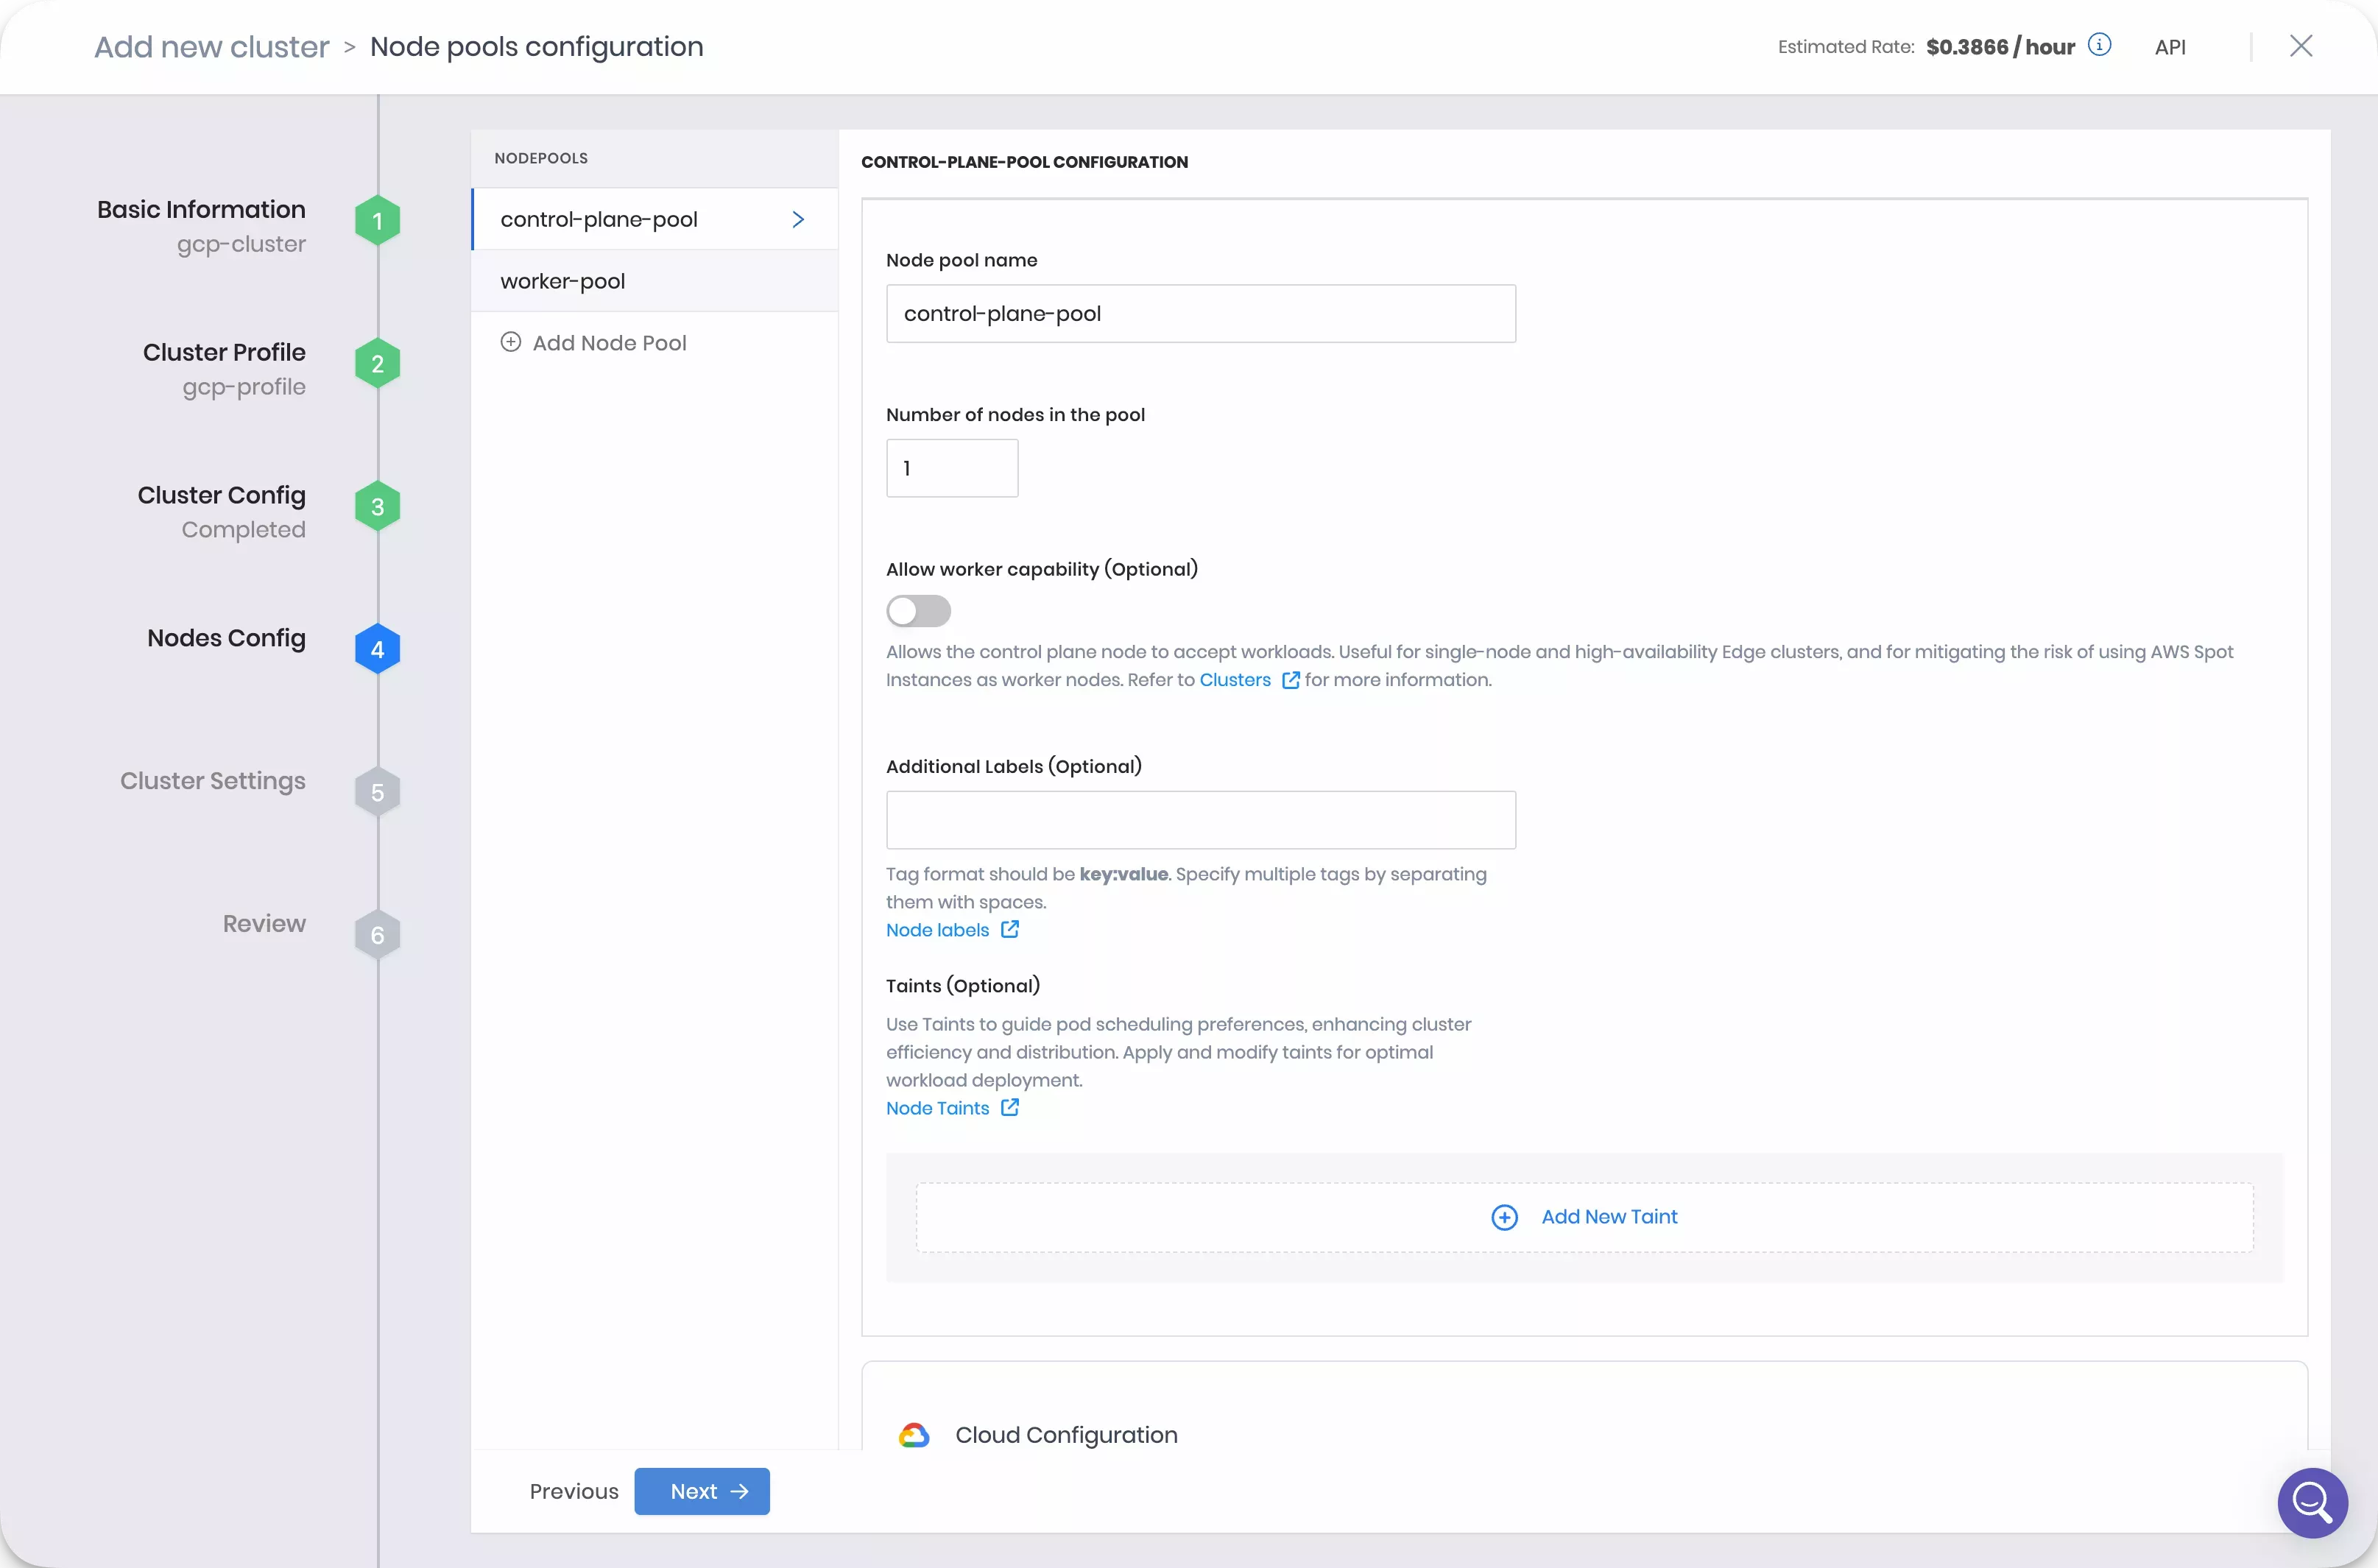The image size is (2378, 1568).
Task: Go to the Cluster Profile step
Action: tap(224, 352)
